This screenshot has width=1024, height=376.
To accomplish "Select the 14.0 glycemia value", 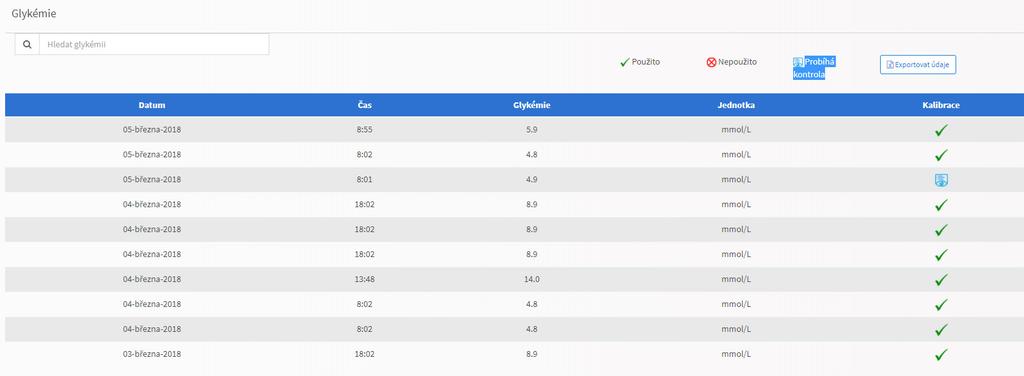I will [531, 279].
